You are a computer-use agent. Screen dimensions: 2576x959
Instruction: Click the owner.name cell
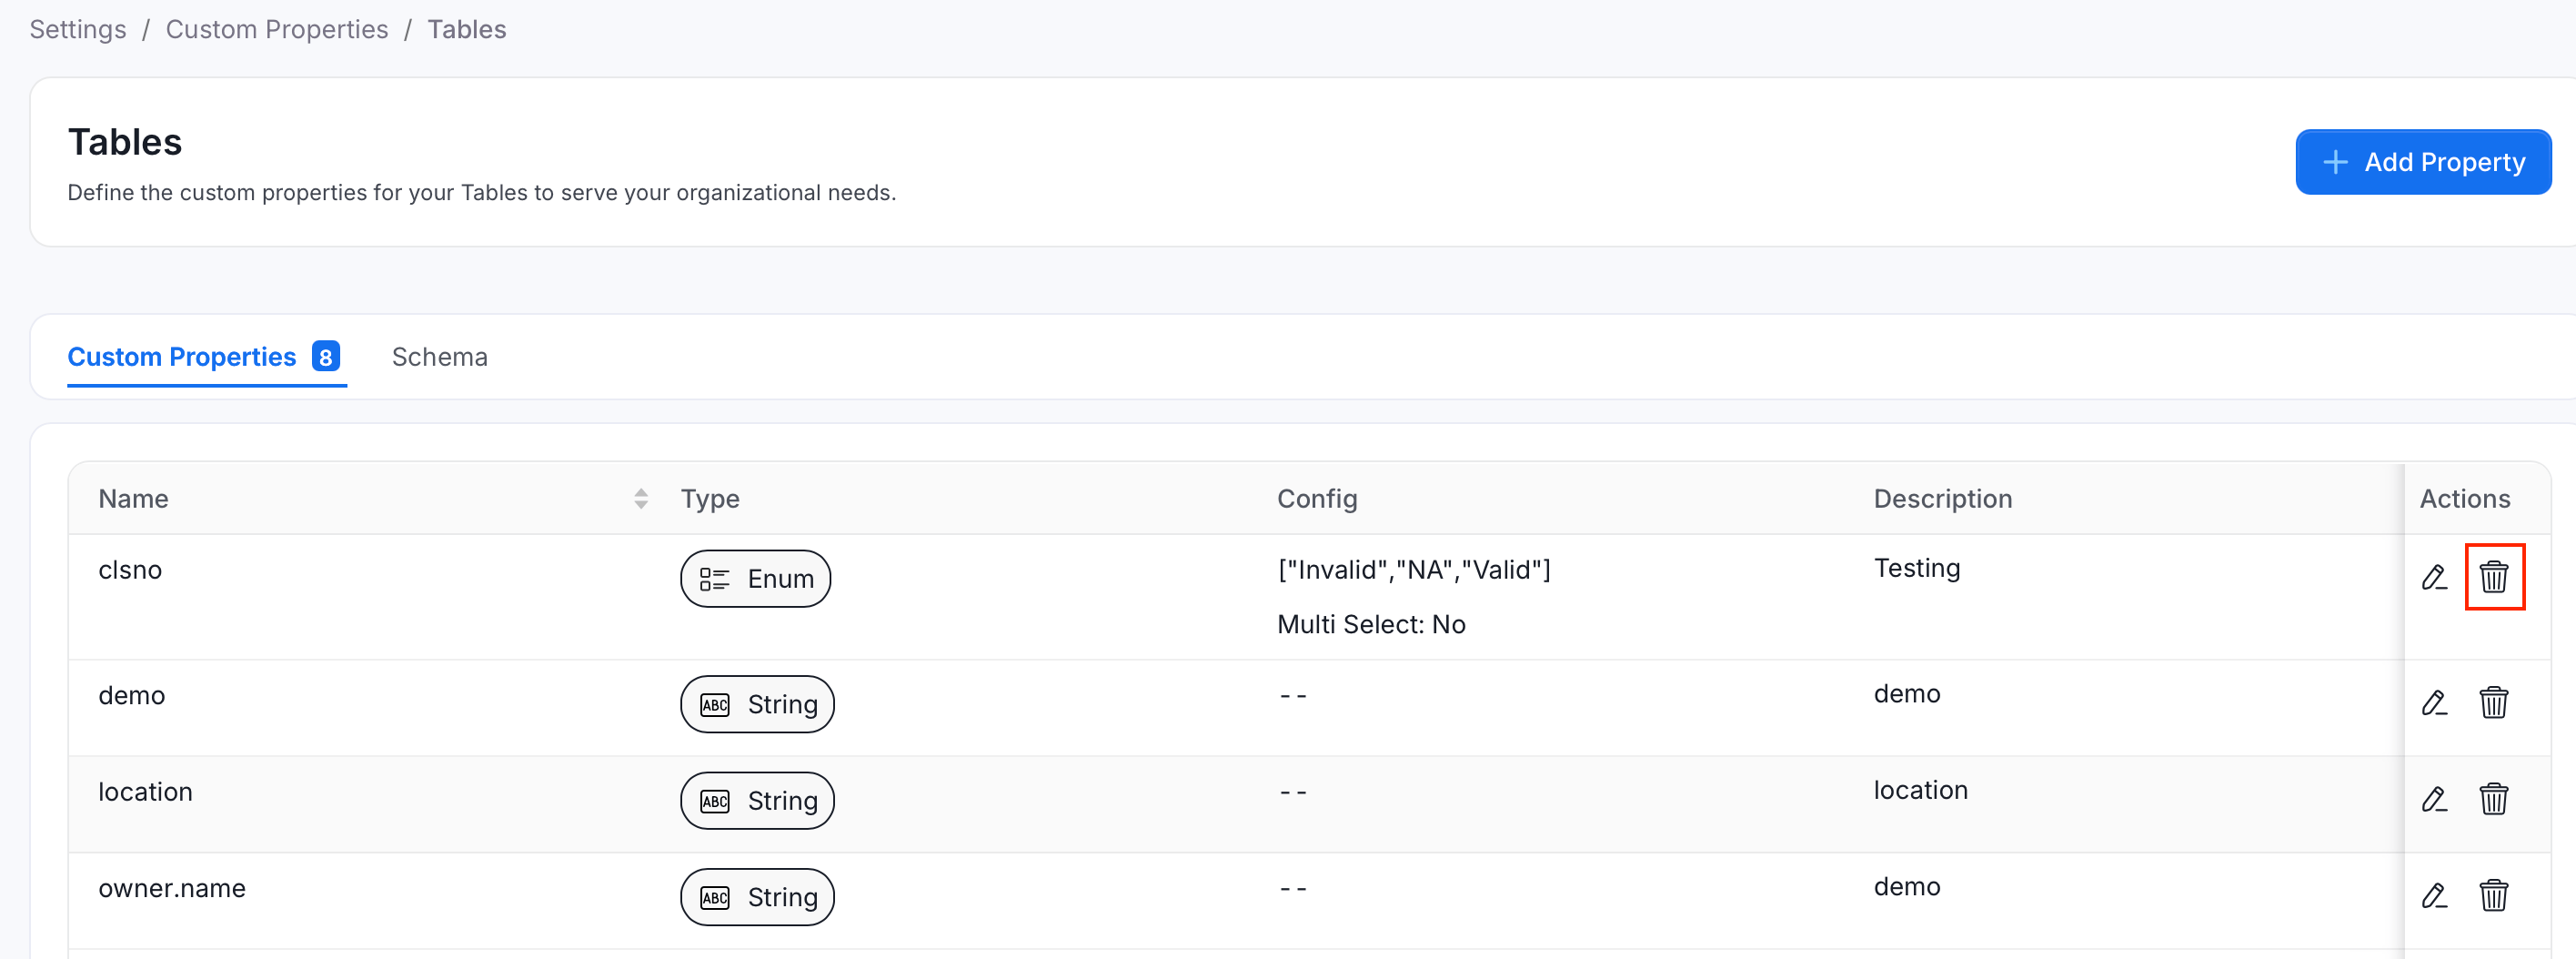coord(172,888)
